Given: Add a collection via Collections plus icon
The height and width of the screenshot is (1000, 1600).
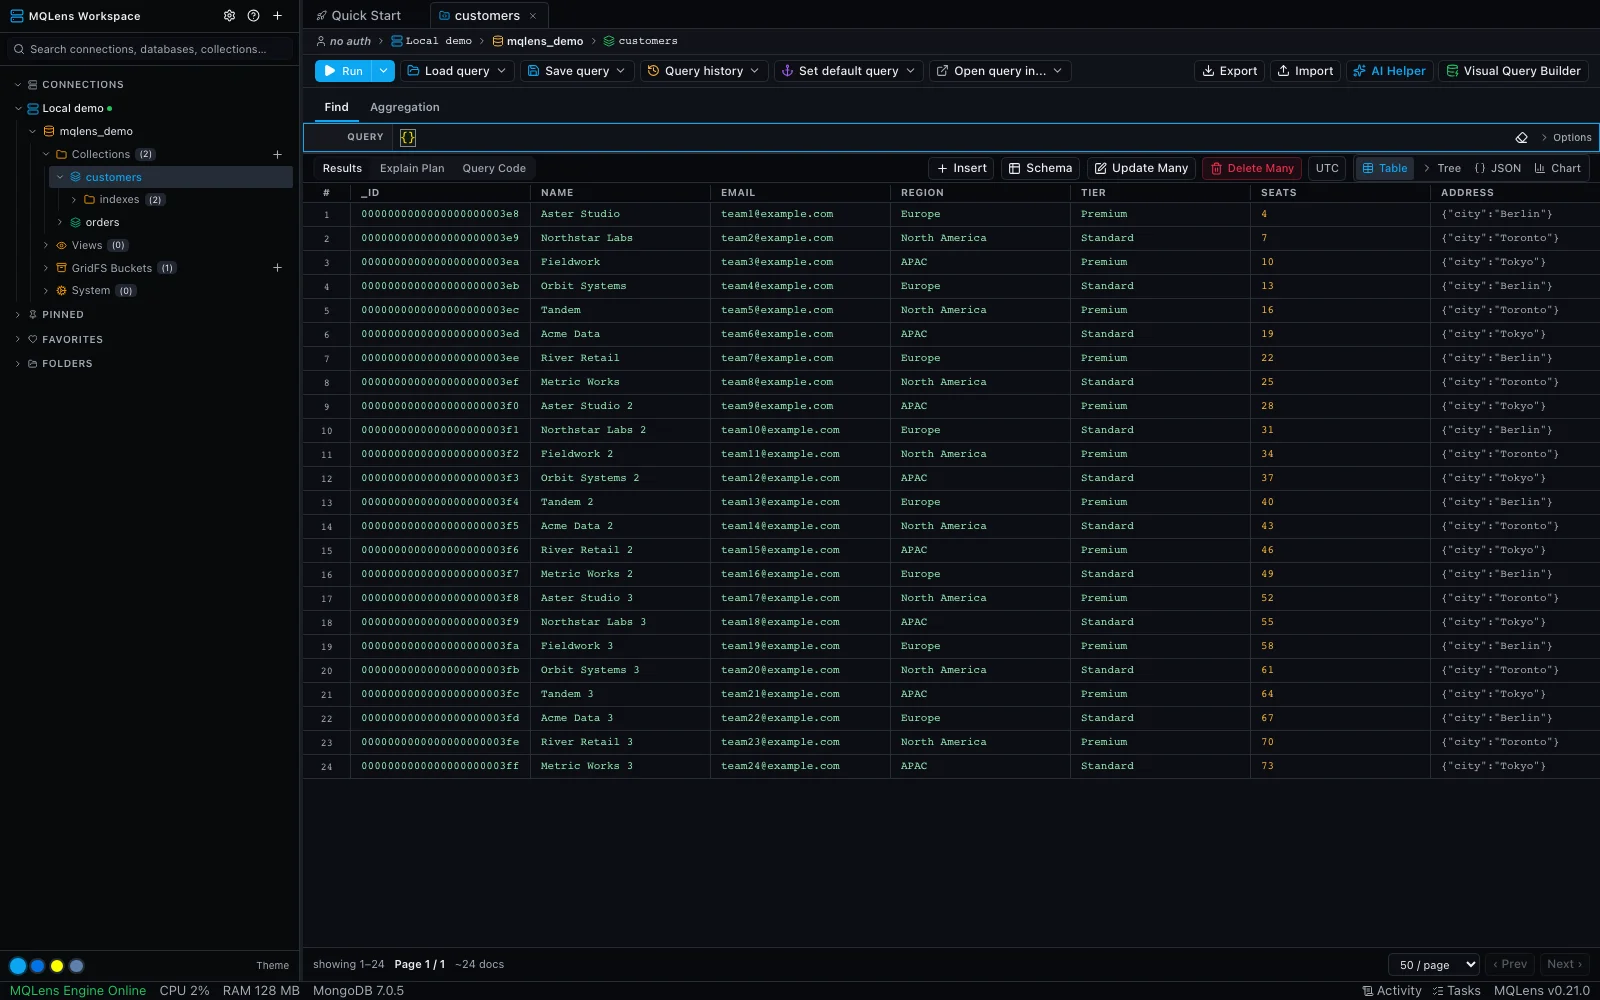Looking at the screenshot, I should pyautogui.click(x=278, y=154).
